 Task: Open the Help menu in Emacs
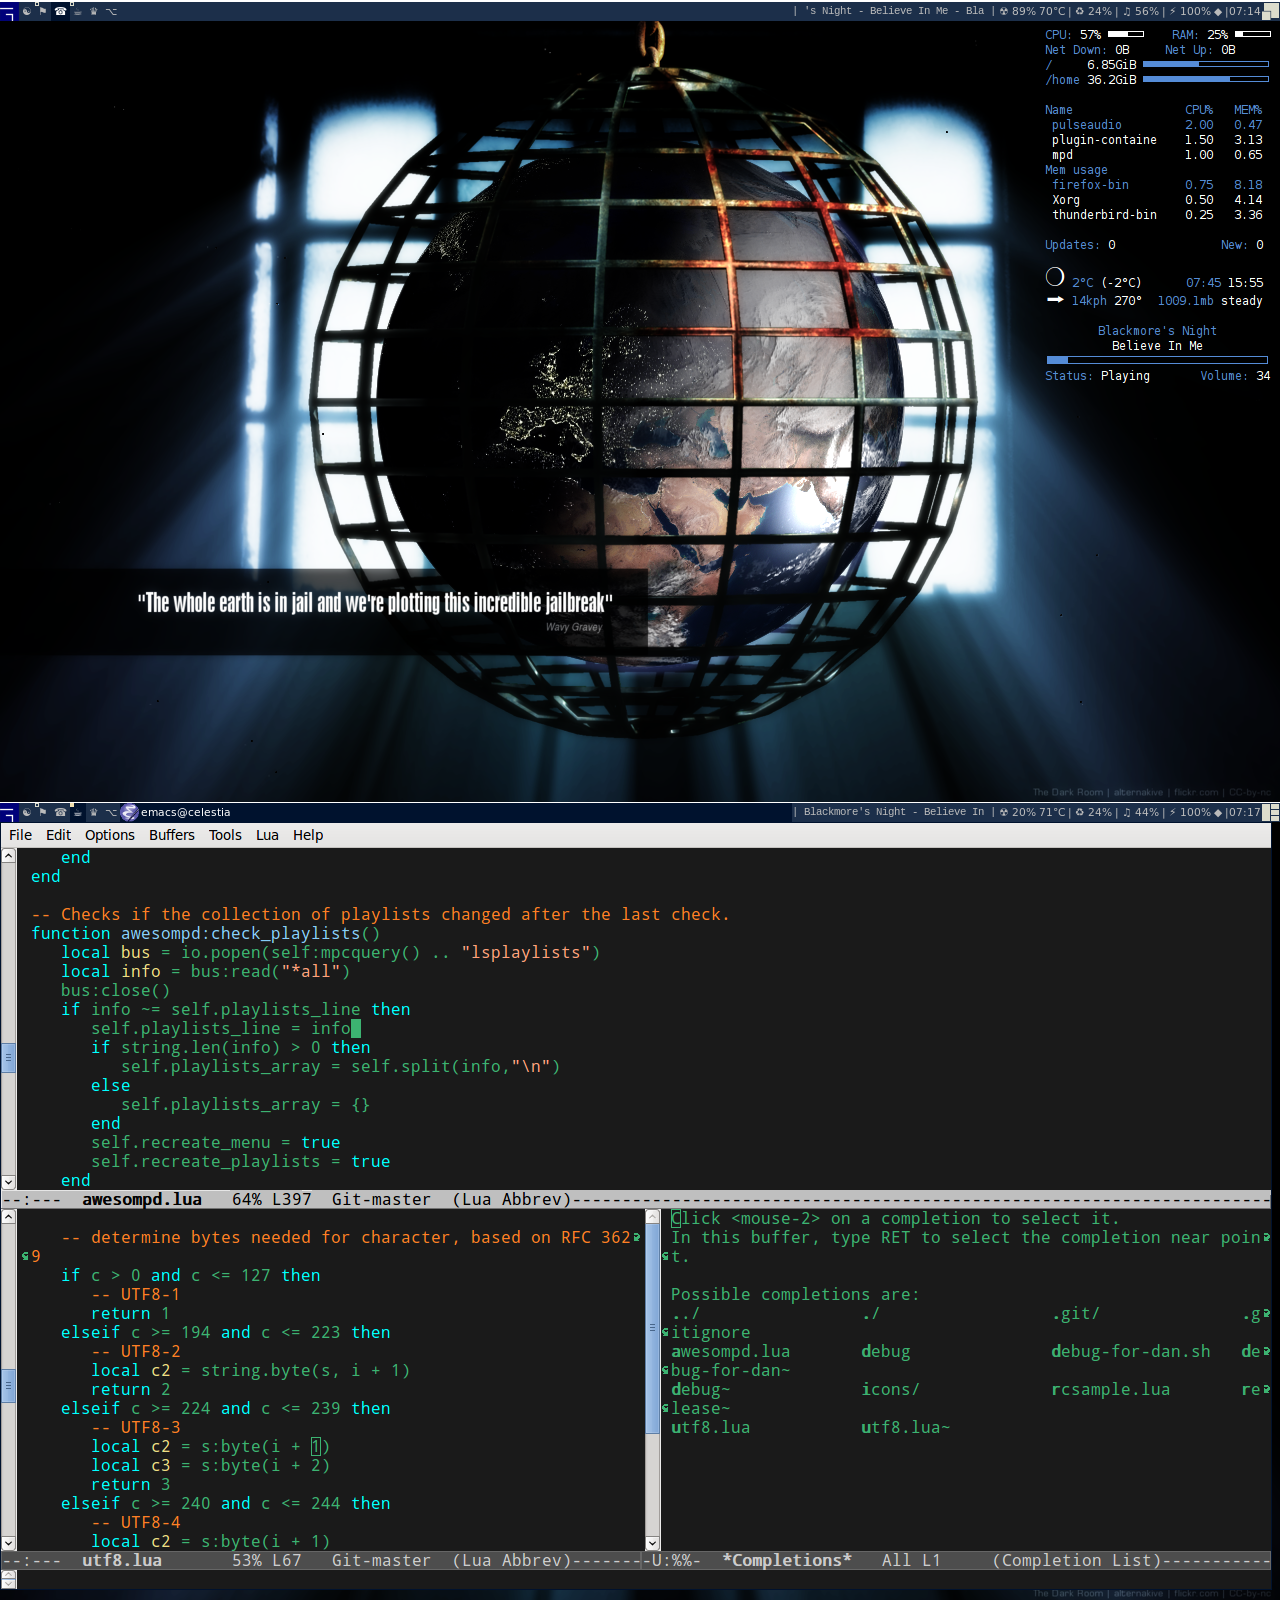308,835
